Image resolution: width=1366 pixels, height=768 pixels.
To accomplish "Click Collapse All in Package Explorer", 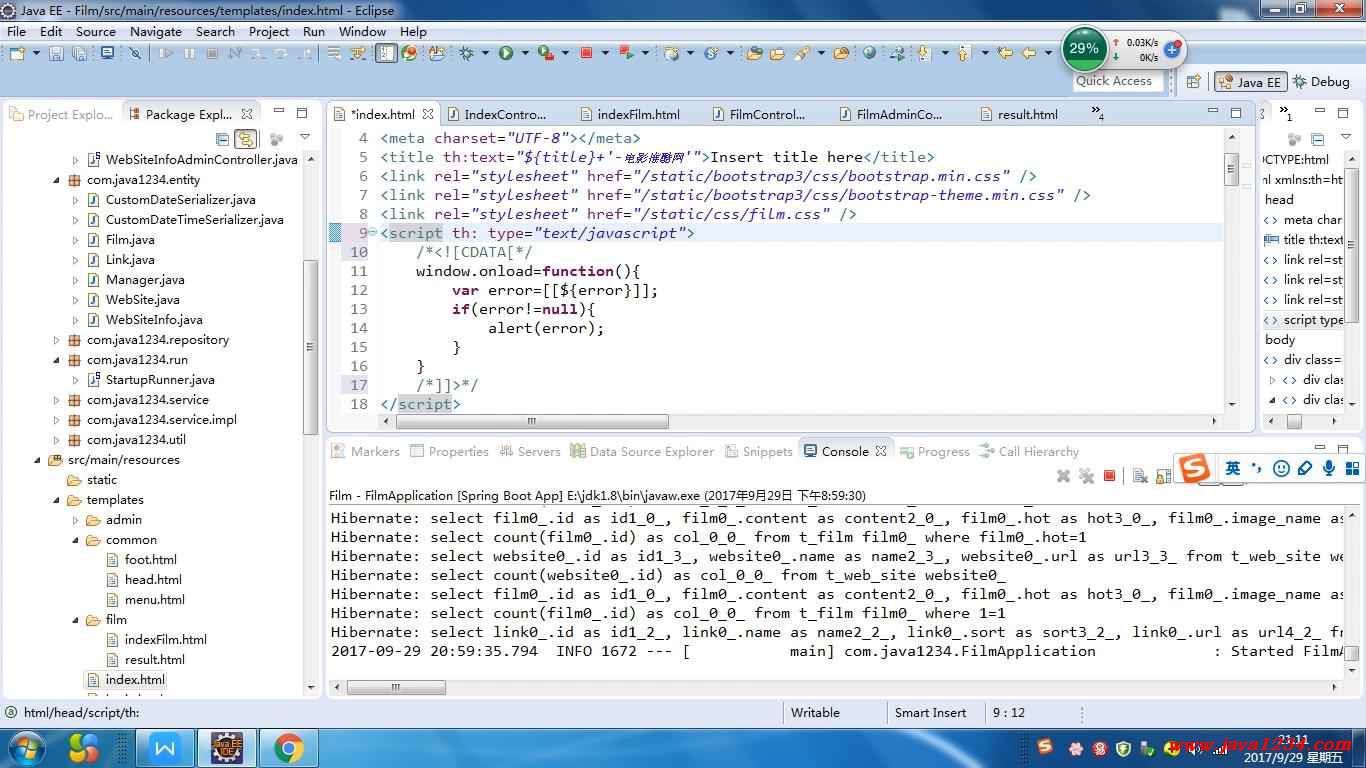I will (223, 139).
